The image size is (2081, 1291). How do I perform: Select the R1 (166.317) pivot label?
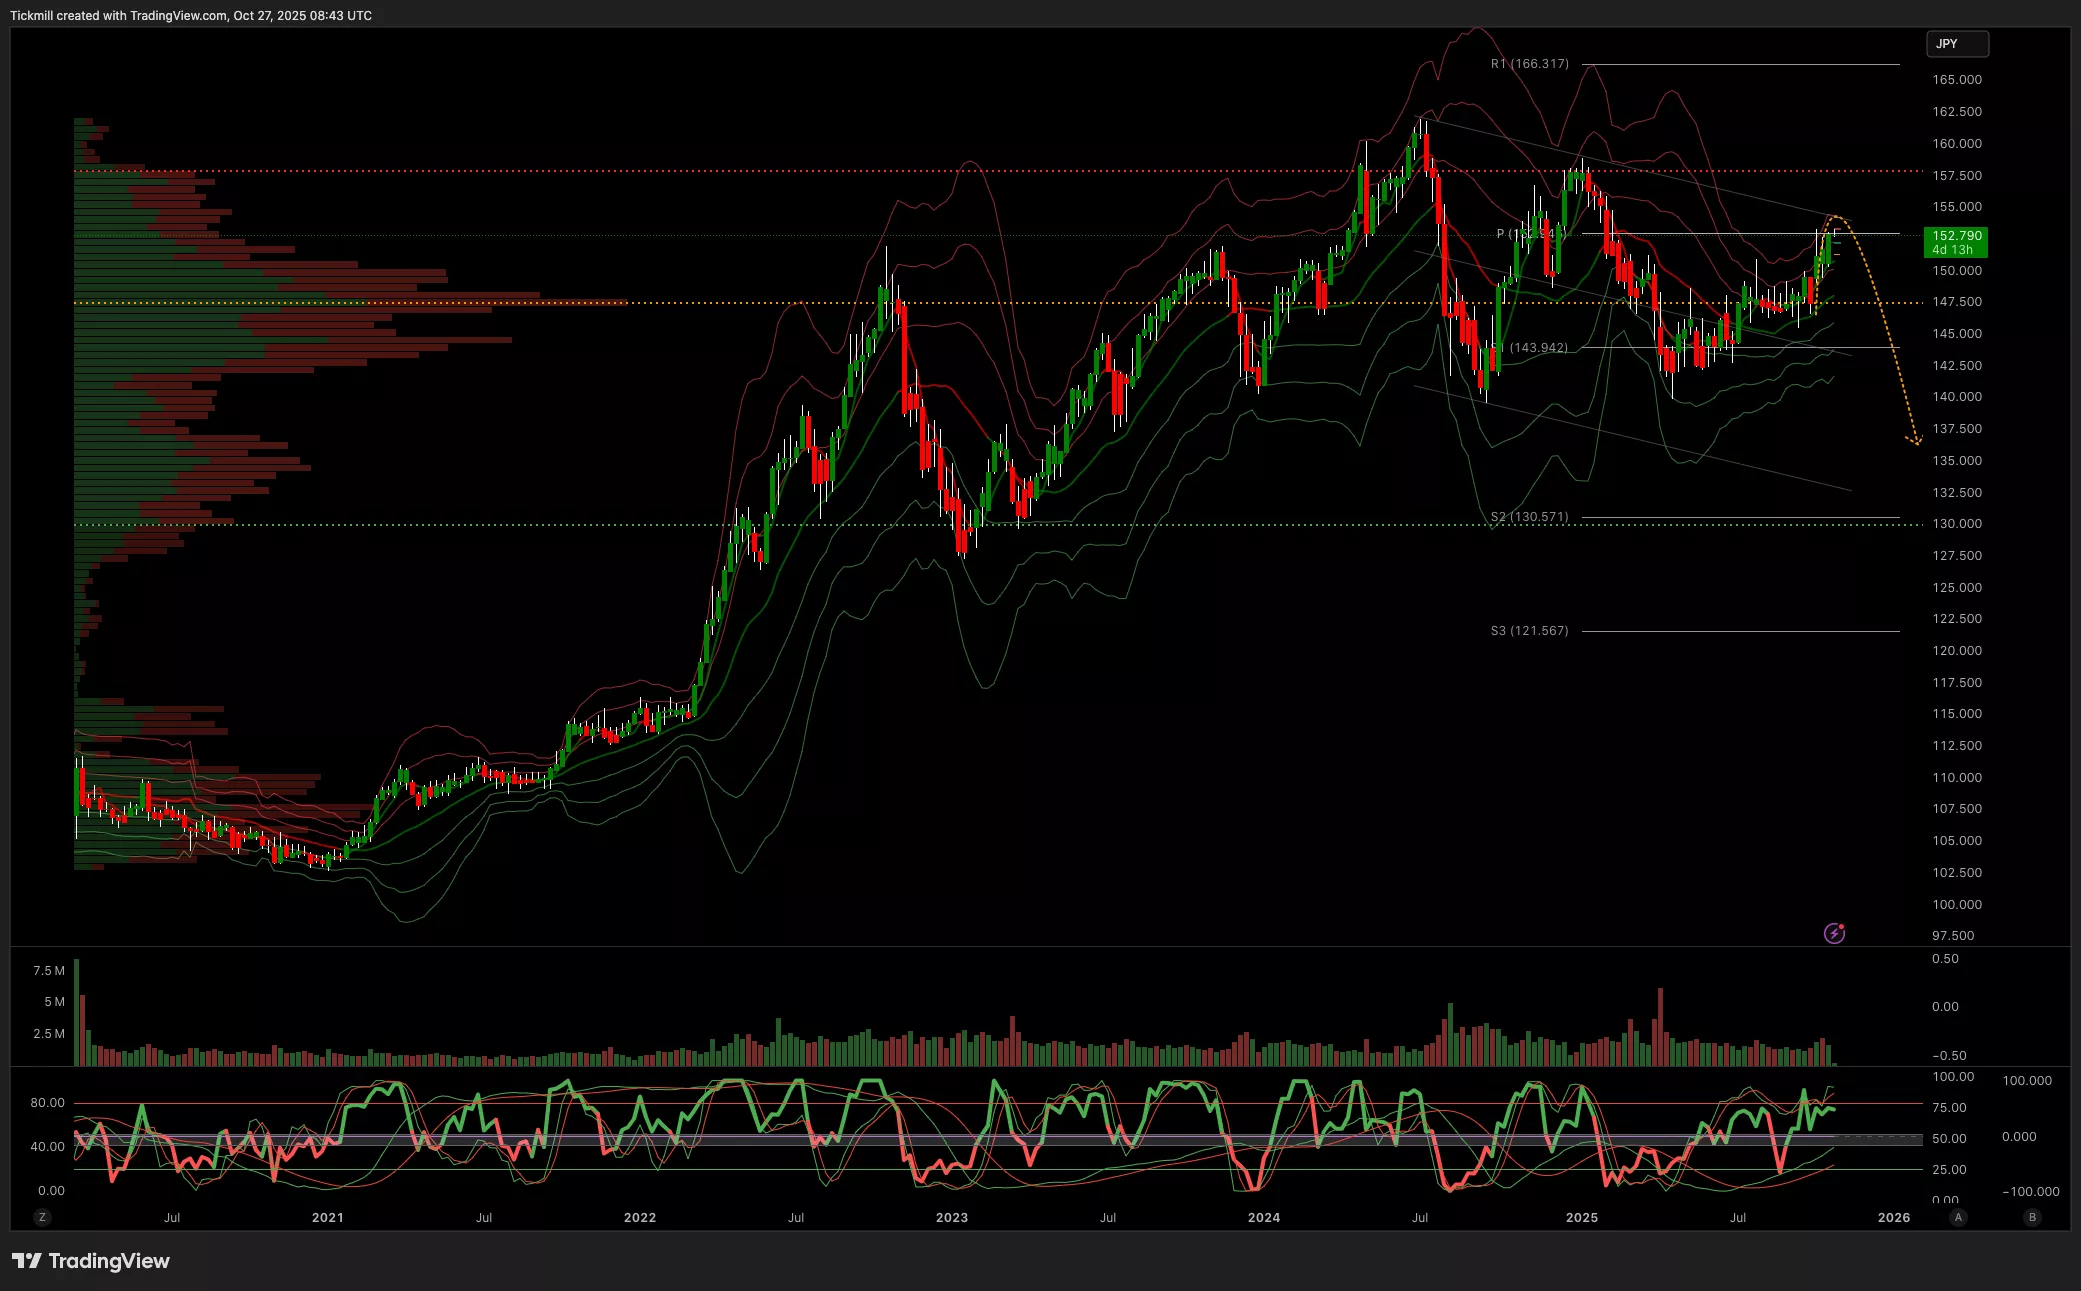point(1529,64)
